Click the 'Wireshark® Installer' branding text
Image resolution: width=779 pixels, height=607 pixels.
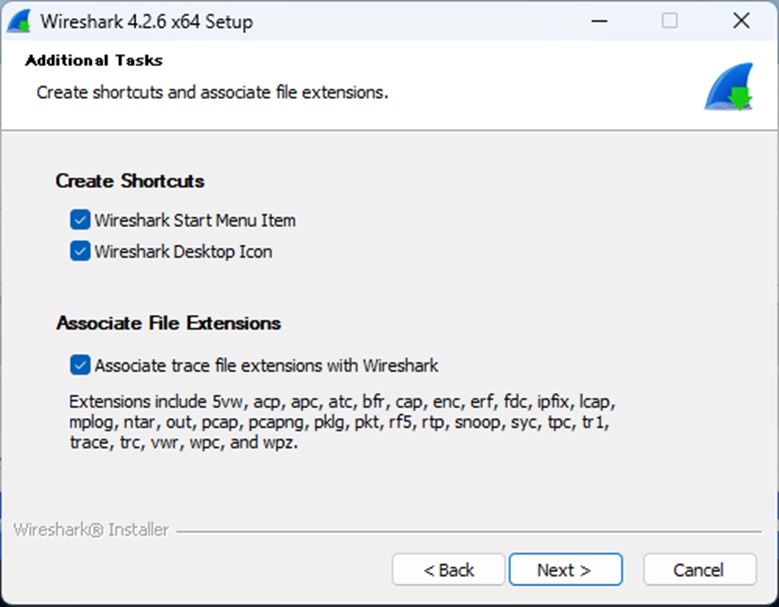tap(91, 530)
